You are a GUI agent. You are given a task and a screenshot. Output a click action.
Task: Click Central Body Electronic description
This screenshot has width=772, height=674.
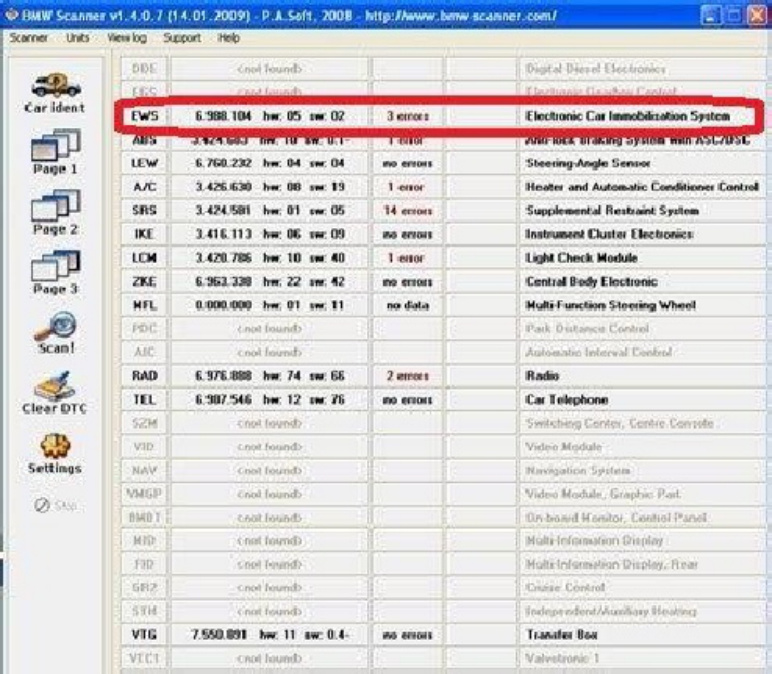(x=591, y=282)
